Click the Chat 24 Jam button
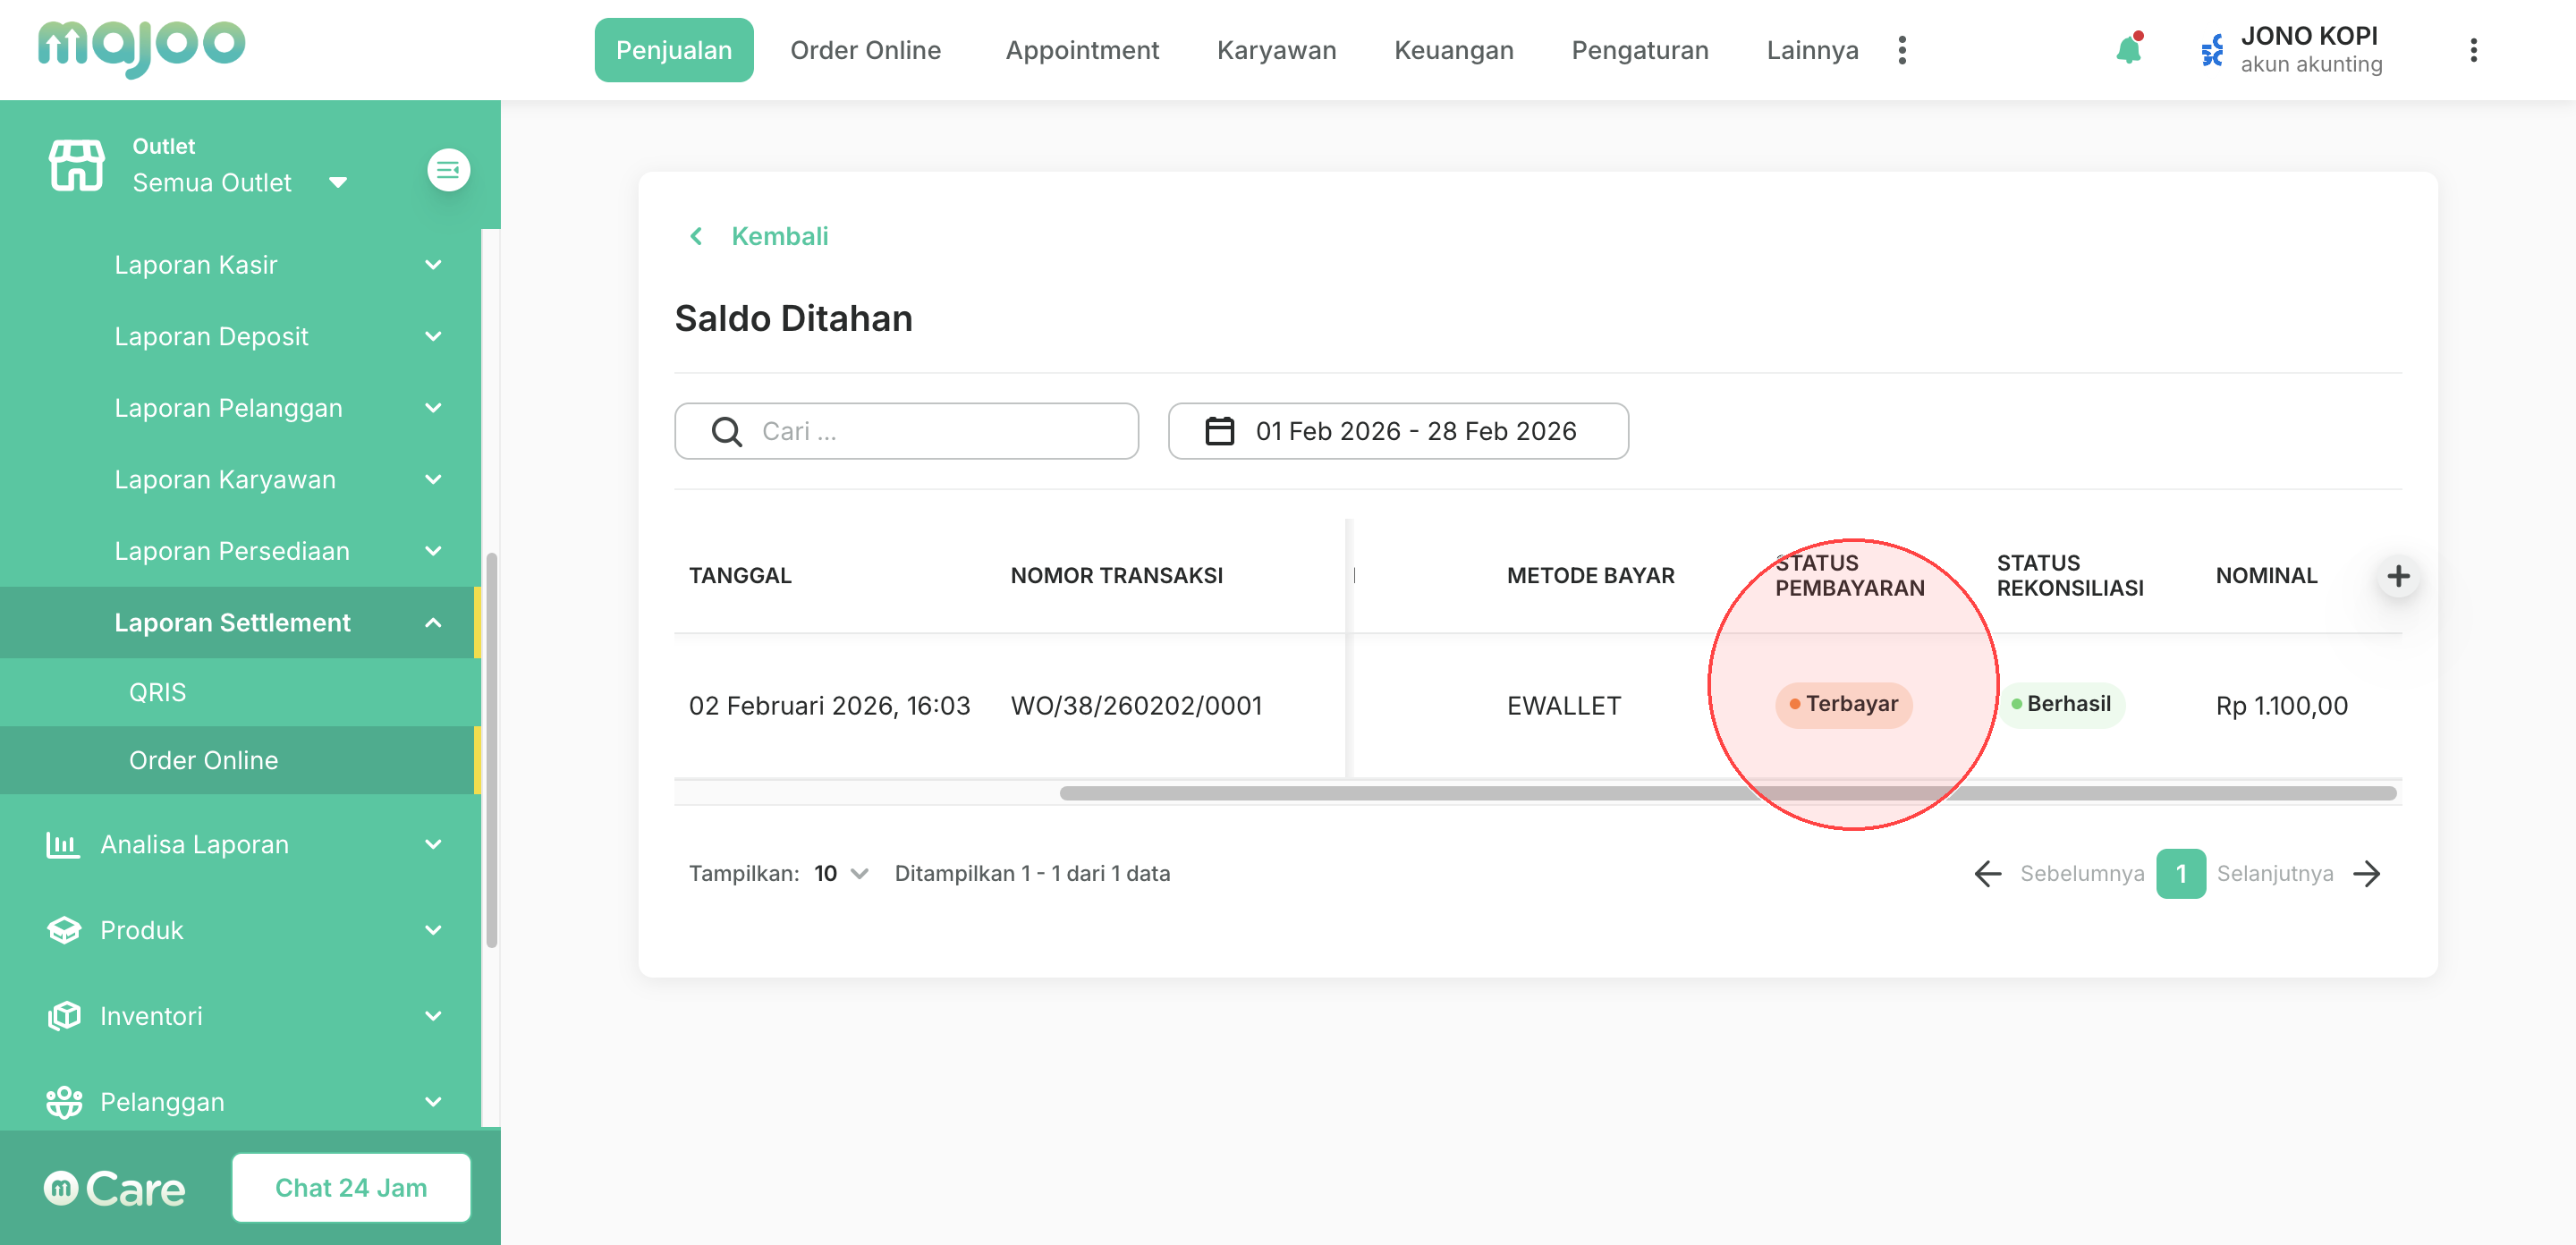Viewport: 2576px width, 1245px height. [x=351, y=1187]
